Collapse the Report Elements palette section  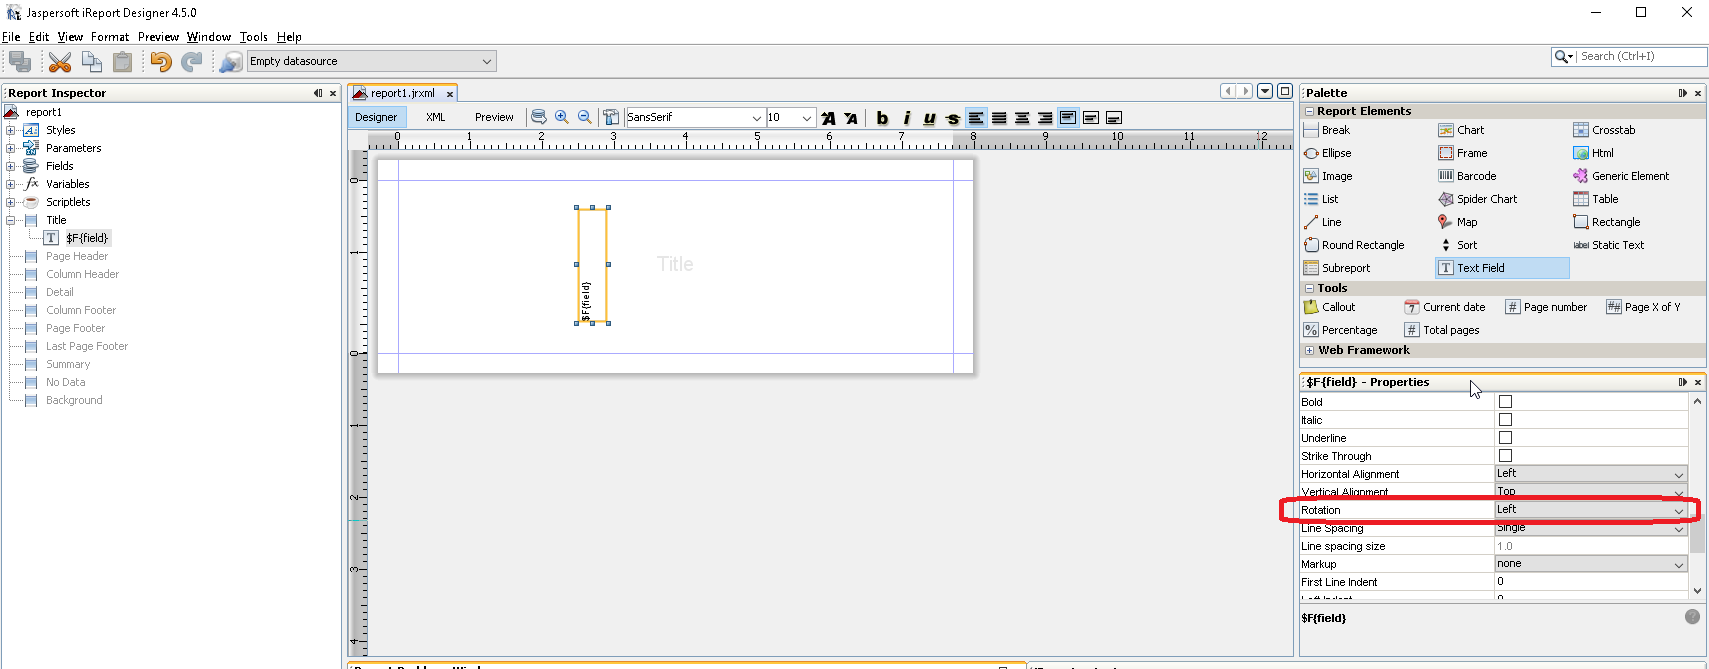(1310, 111)
